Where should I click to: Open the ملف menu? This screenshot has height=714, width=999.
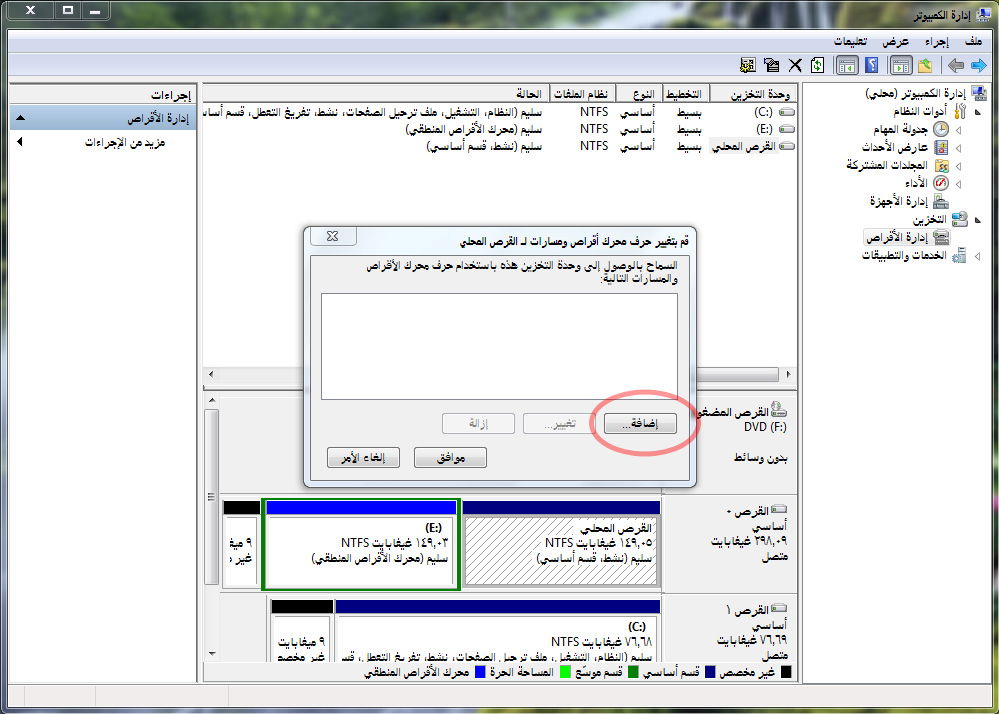tap(973, 41)
